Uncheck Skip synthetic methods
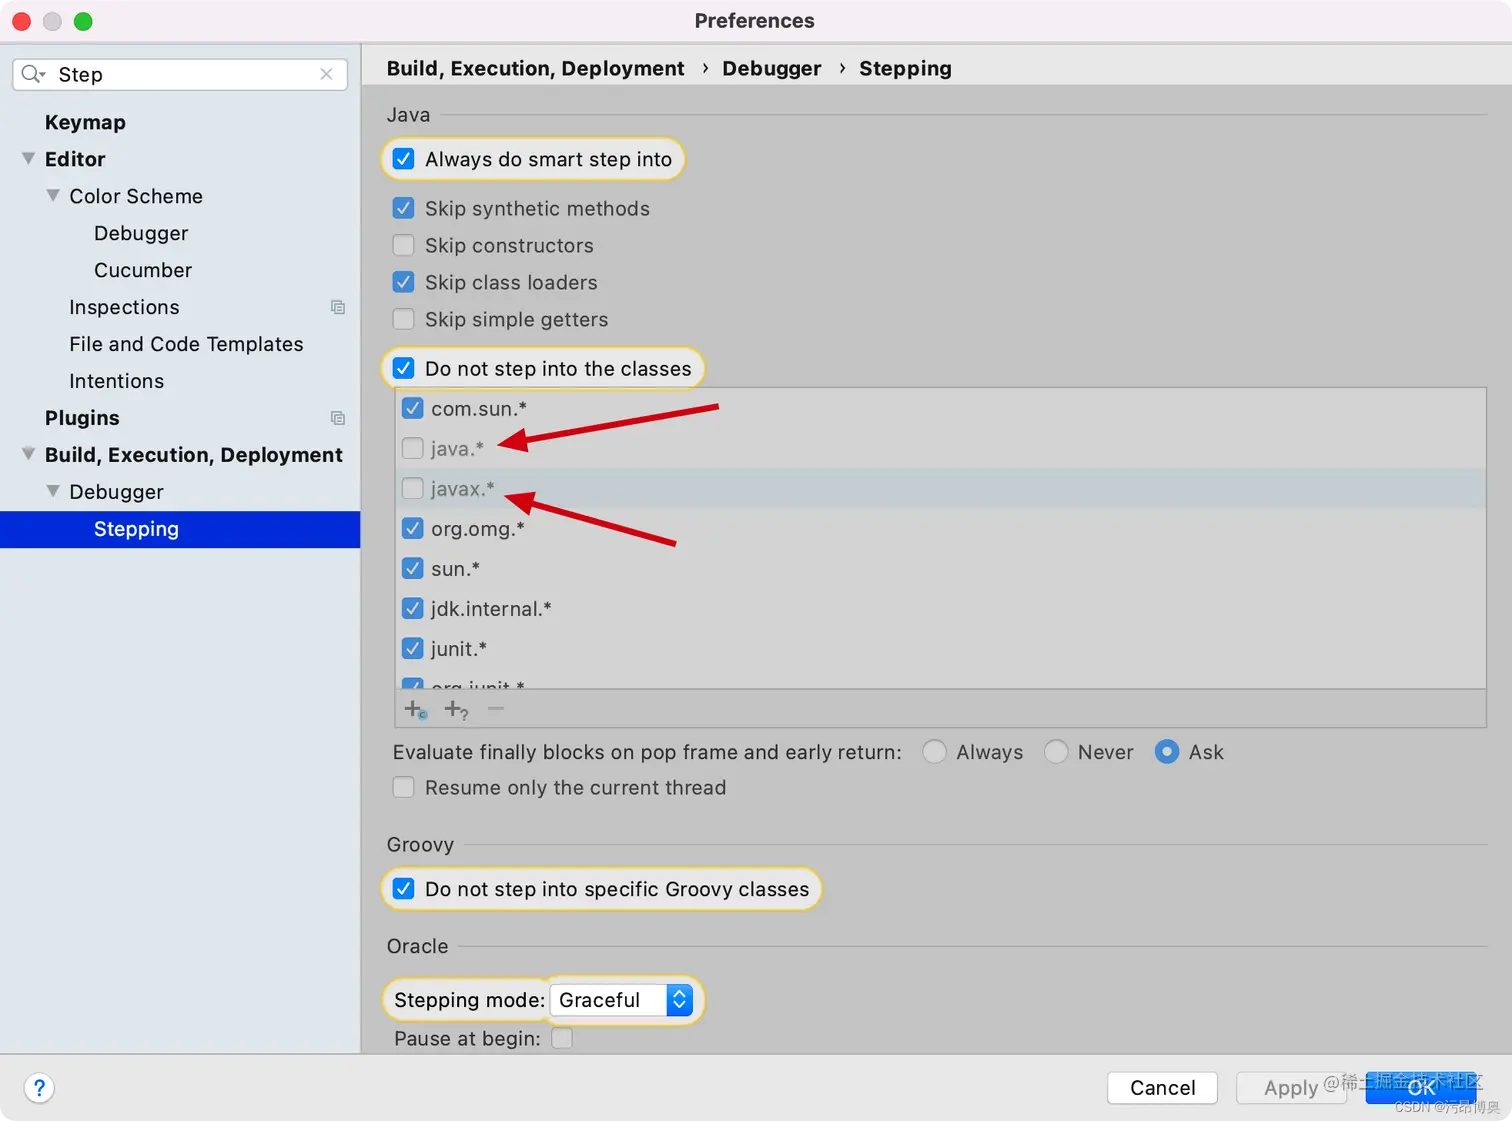The image size is (1512, 1121). click(x=404, y=208)
